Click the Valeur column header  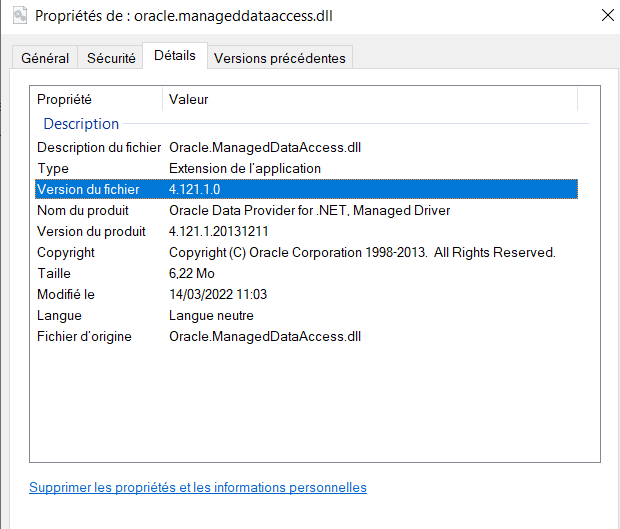coord(370,99)
